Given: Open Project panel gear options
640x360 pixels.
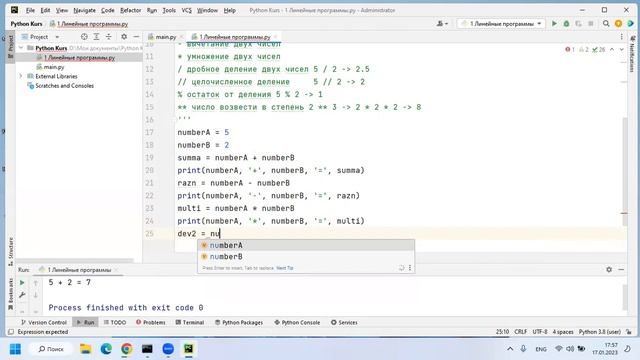Looking at the screenshot, I should point(124,37).
